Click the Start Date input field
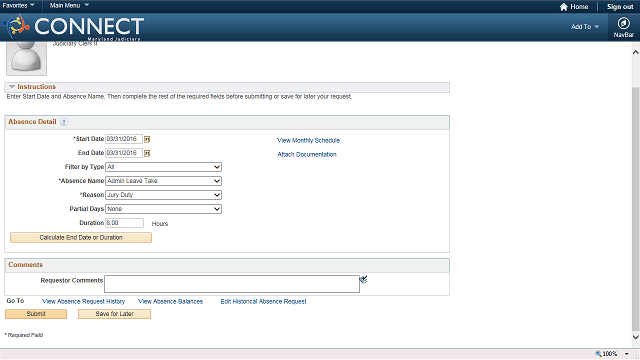This screenshot has height=360, width=640. (x=124, y=139)
